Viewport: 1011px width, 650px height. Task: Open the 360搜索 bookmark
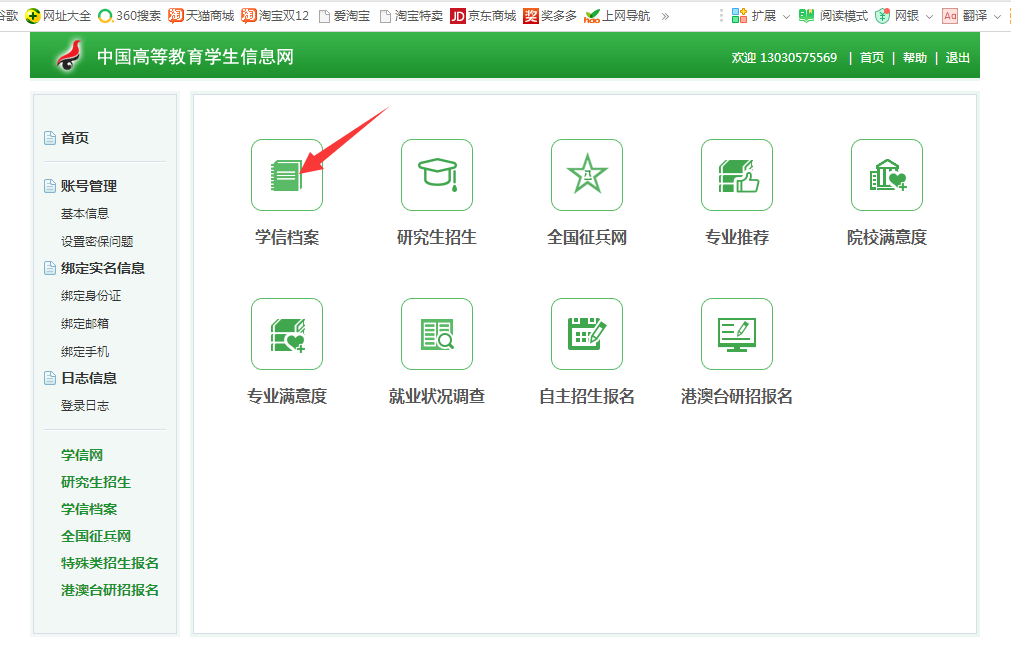(x=129, y=15)
